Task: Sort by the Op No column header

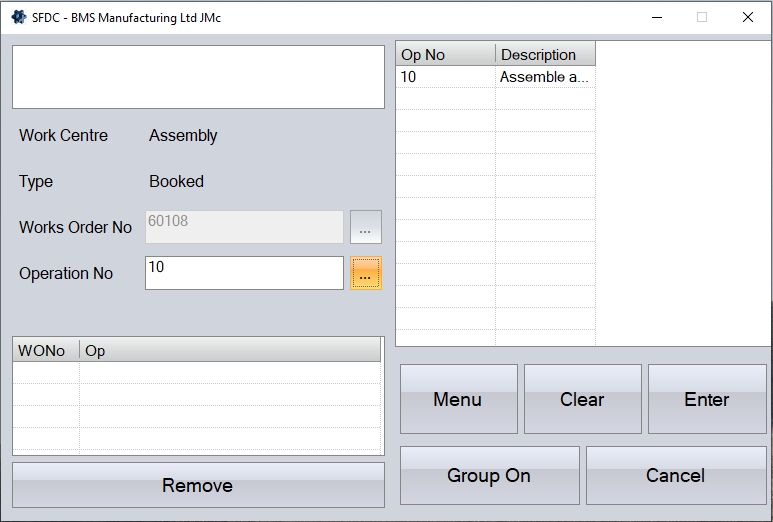Action: click(445, 55)
